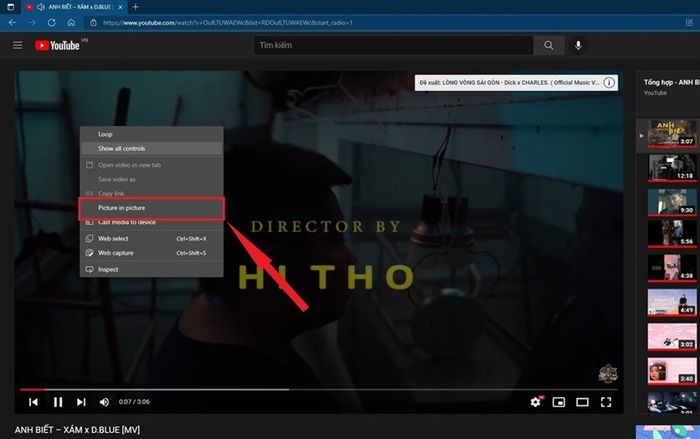Seek on the video progress bar
The image size is (700, 439).
pos(318,389)
